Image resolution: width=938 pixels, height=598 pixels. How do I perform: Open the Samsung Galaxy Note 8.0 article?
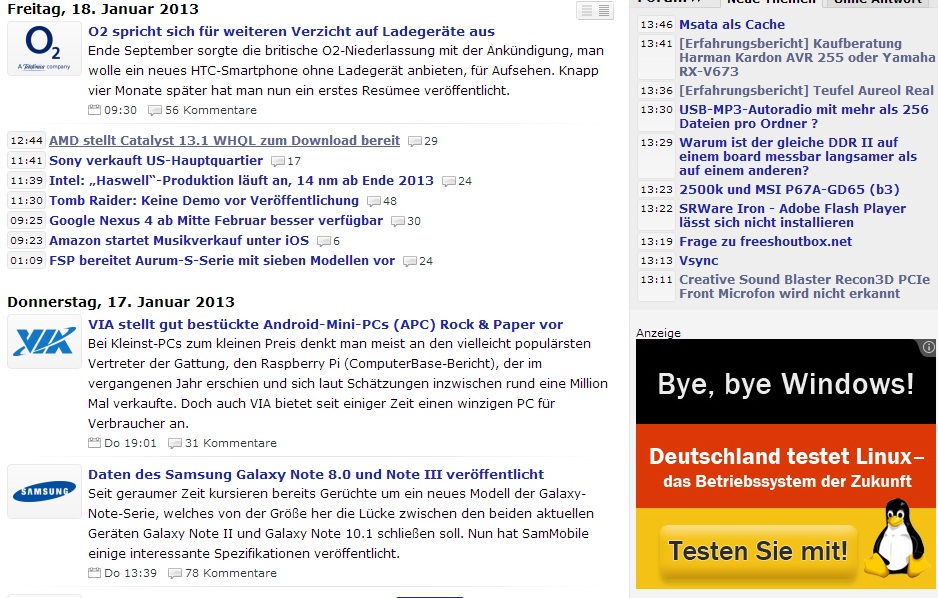(x=316, y=475)
